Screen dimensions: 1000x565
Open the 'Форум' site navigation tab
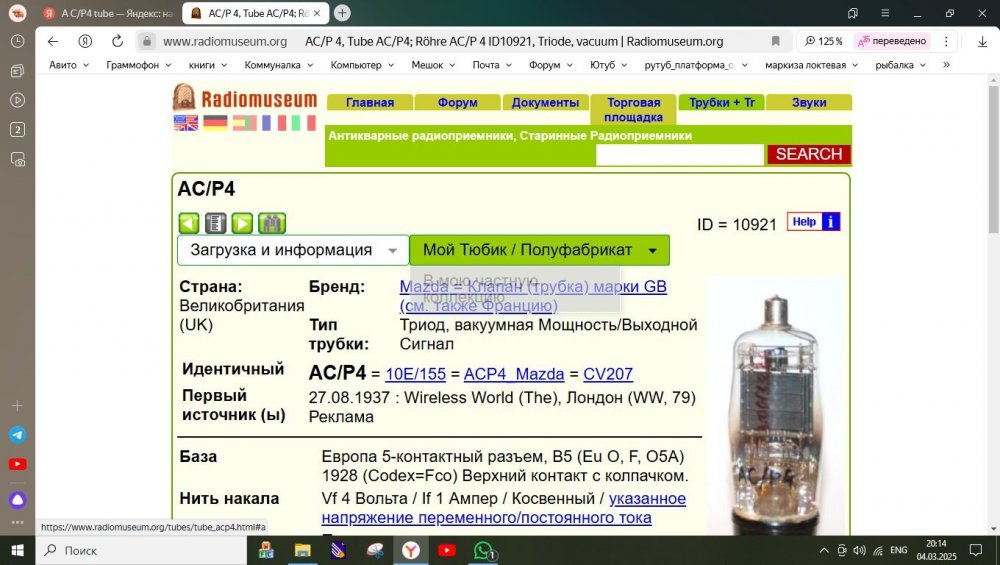[x=457, y=103]
